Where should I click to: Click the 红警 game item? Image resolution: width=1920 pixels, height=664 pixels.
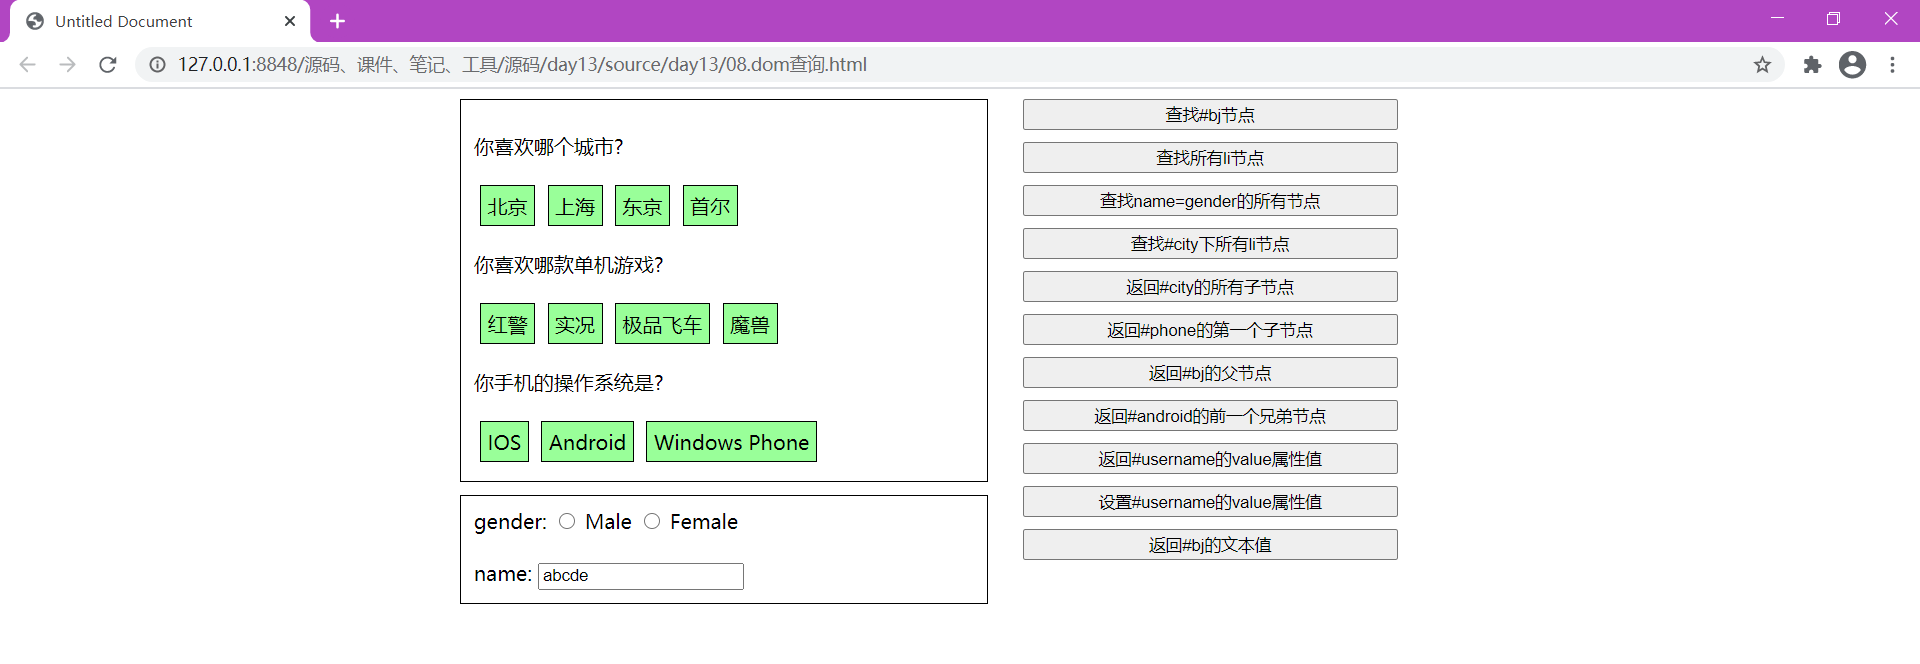[x=507, y=324]
